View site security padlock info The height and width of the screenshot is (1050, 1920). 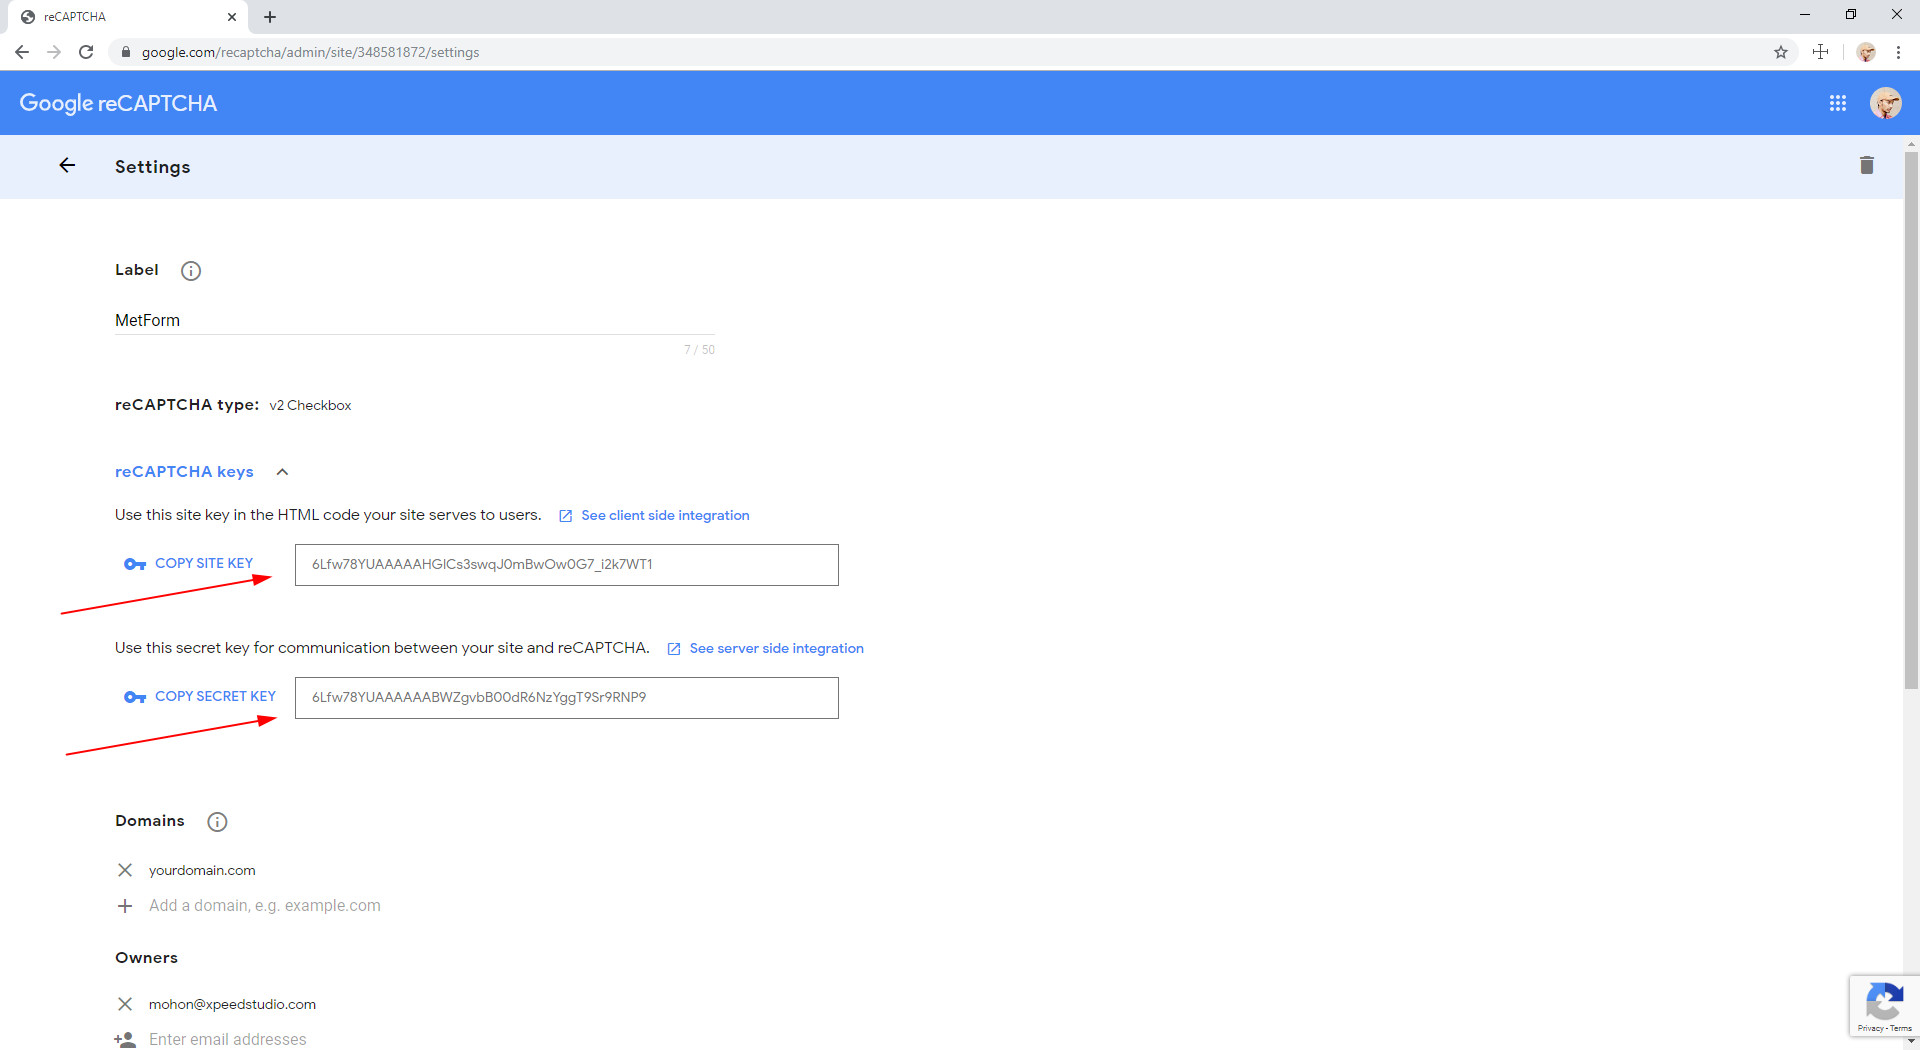126,52
